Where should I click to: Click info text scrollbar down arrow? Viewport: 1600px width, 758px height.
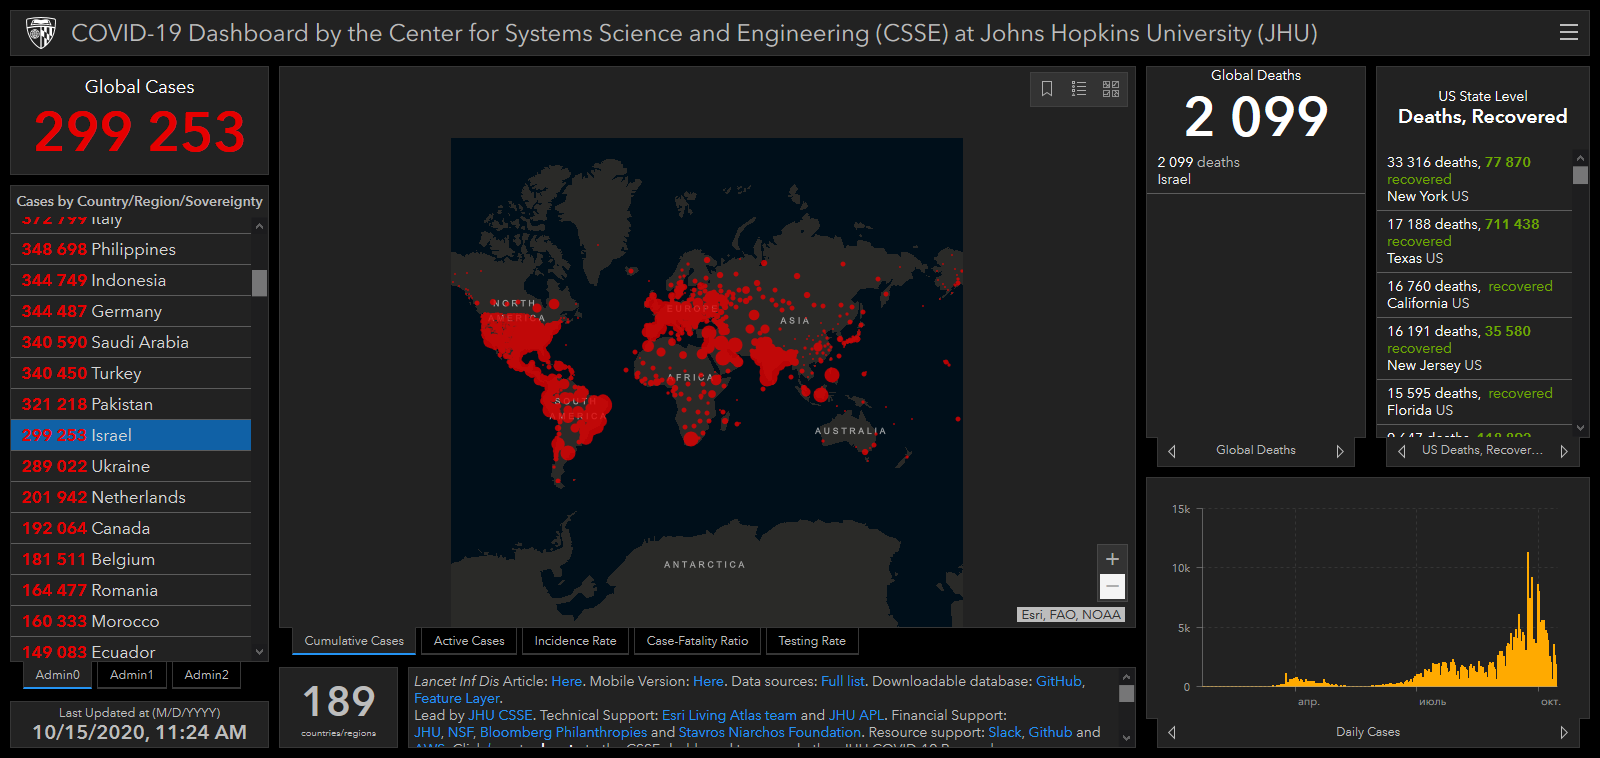point(1127,738)
